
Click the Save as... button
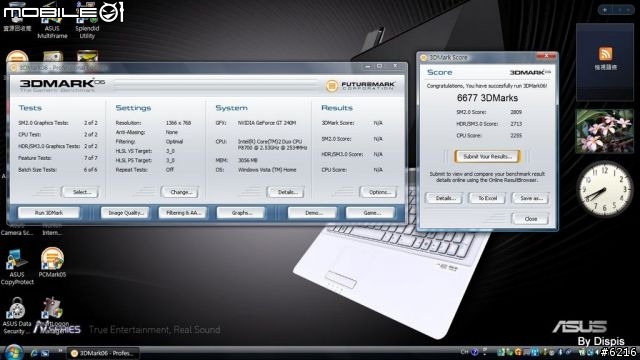531,198
